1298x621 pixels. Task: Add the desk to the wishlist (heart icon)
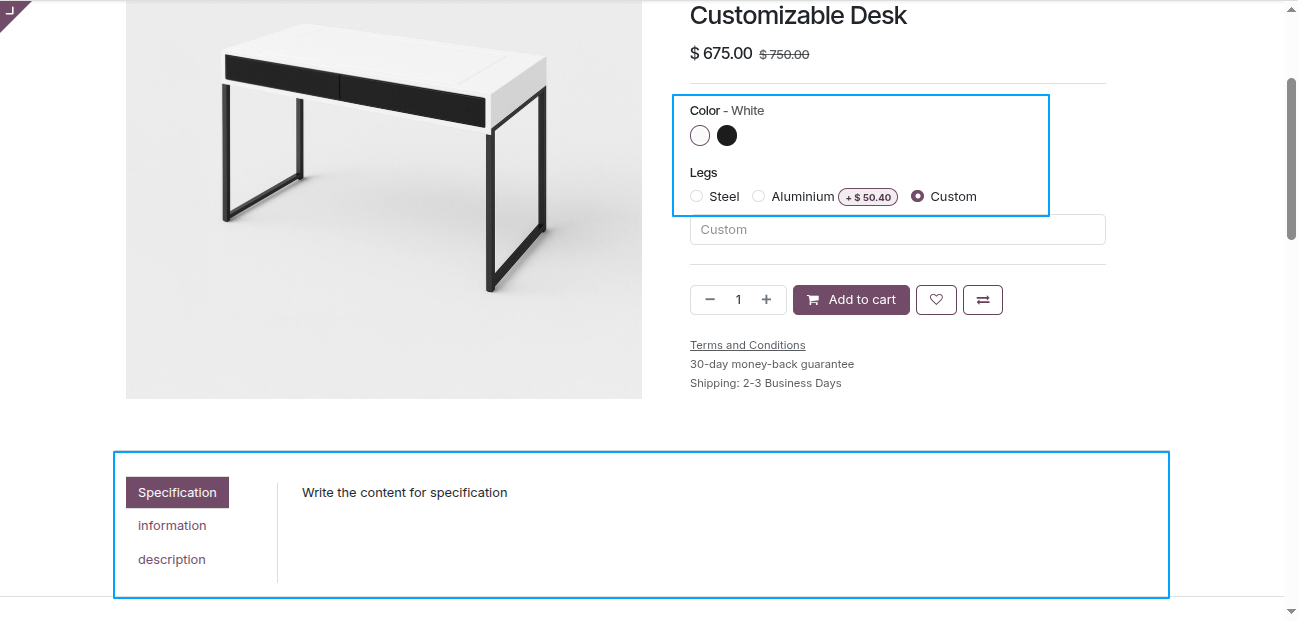(x=936, y=300)
